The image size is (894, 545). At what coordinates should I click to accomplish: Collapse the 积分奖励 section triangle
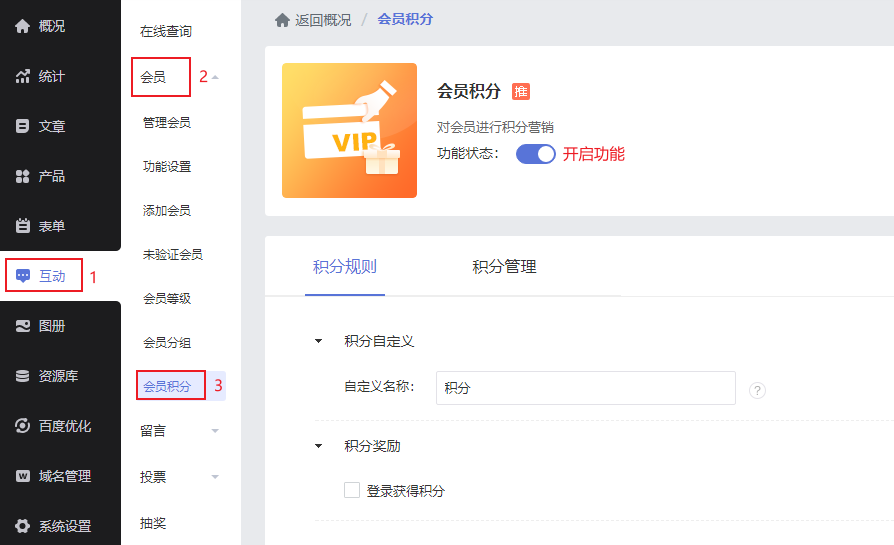pyautogui.click(x=319, y=446)
